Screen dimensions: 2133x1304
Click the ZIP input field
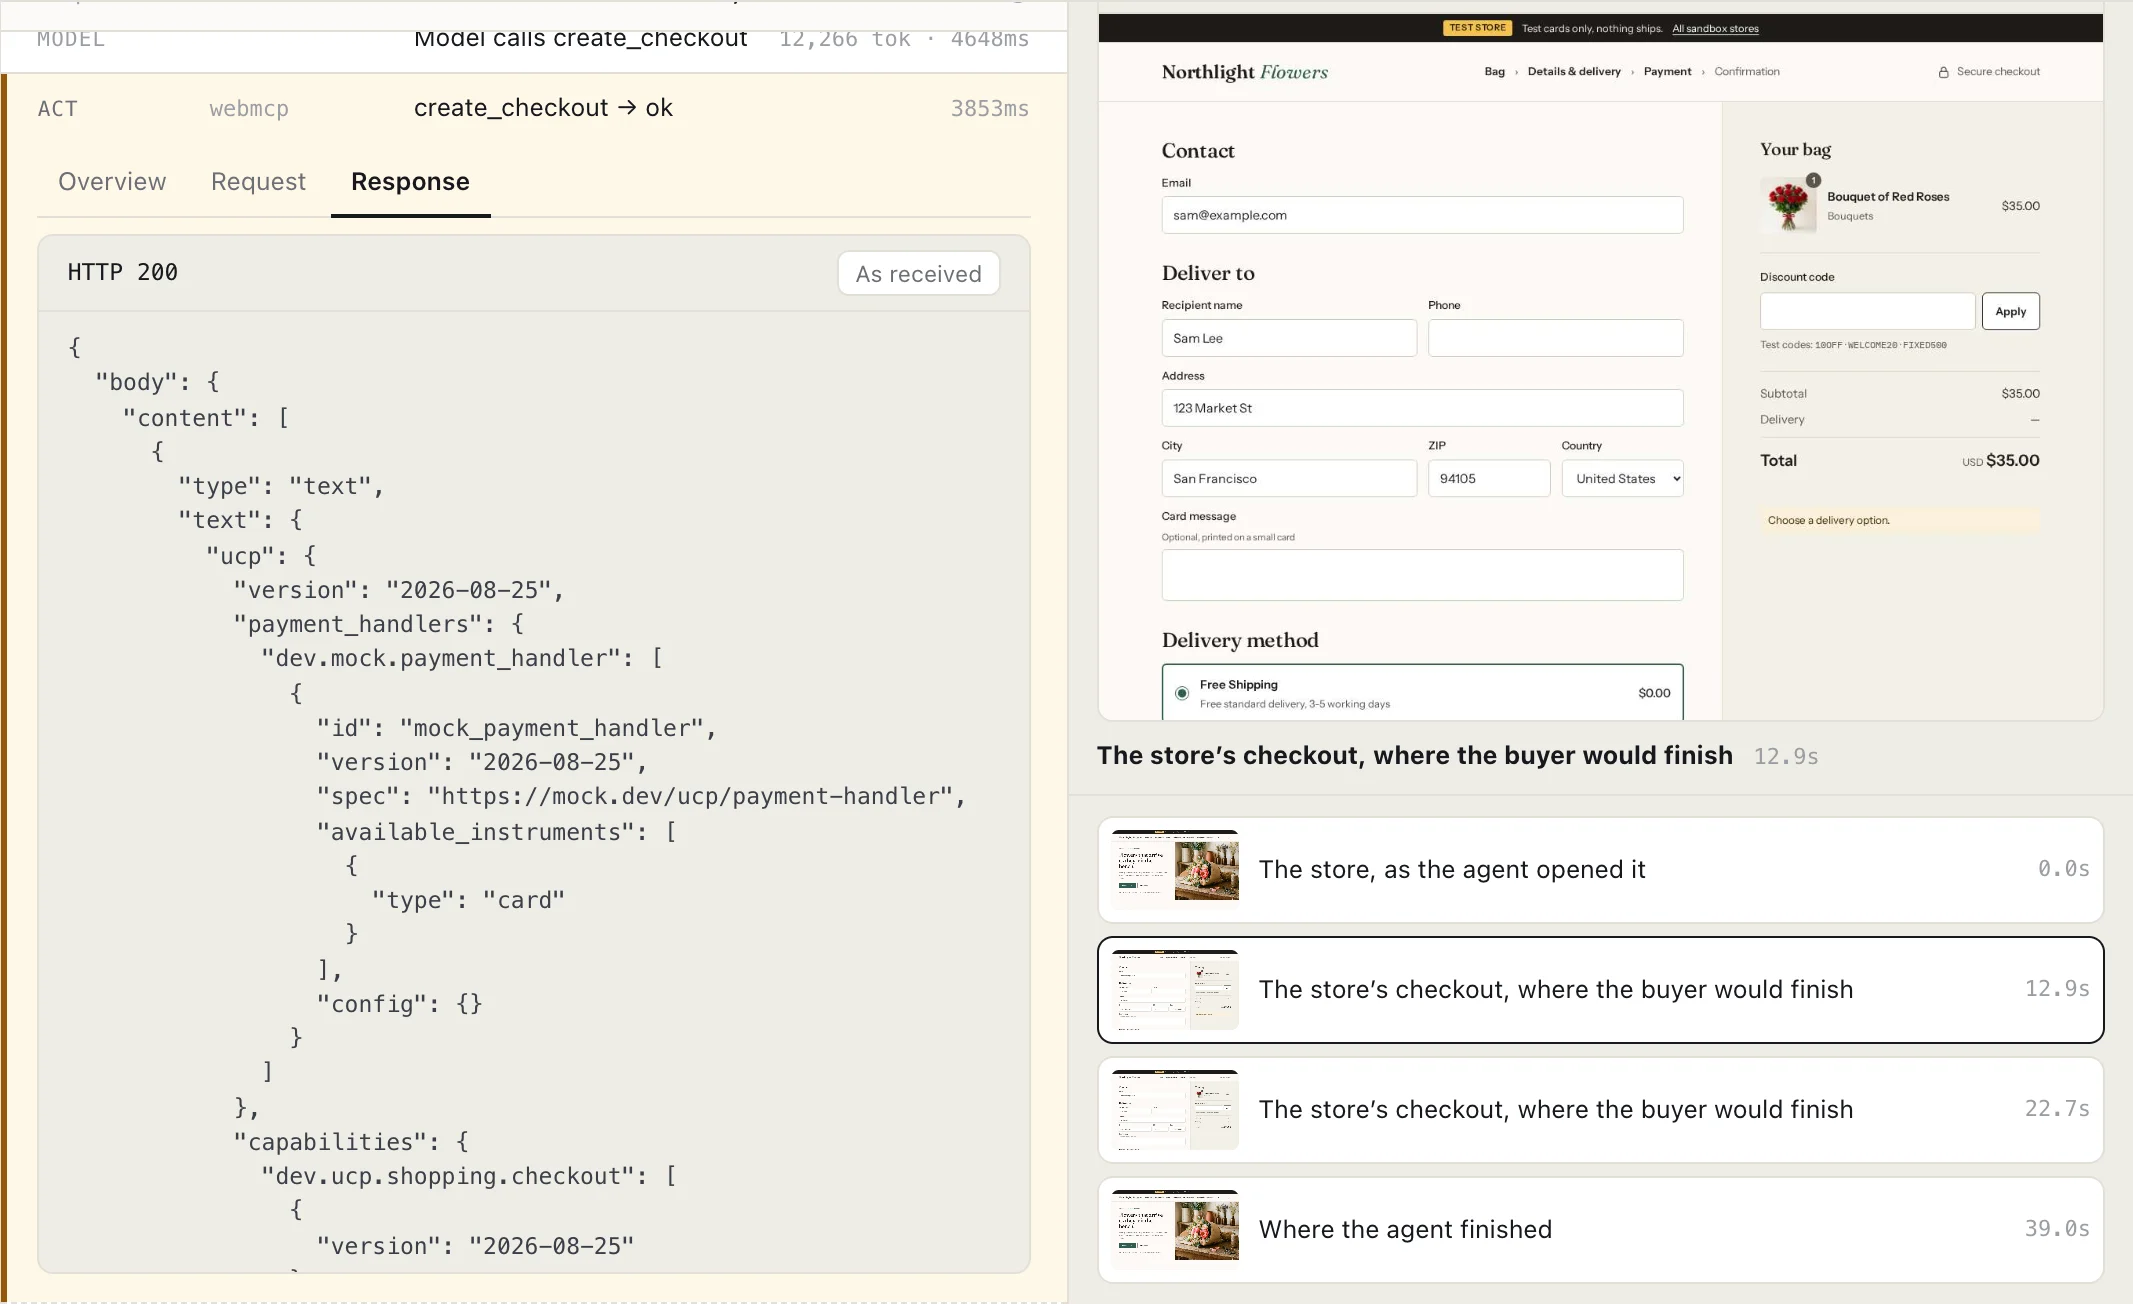(1488, 478)
